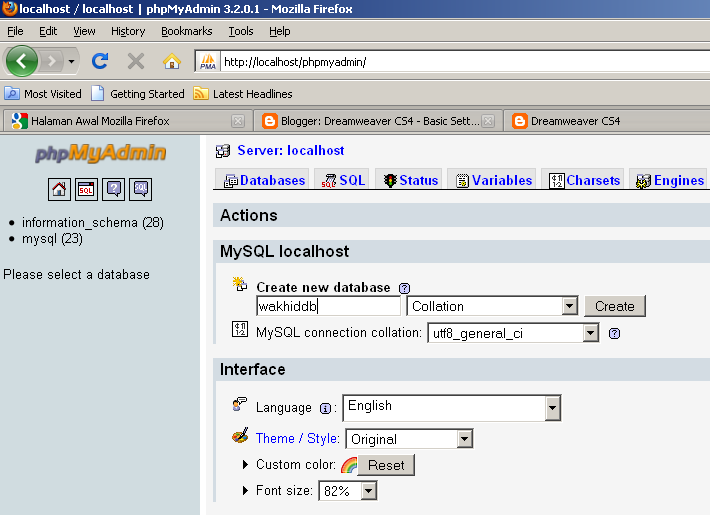The width and height of the screenshot is (710, 515).
Task: Open the Original theme dropdown
Action: tap(409, 439)
